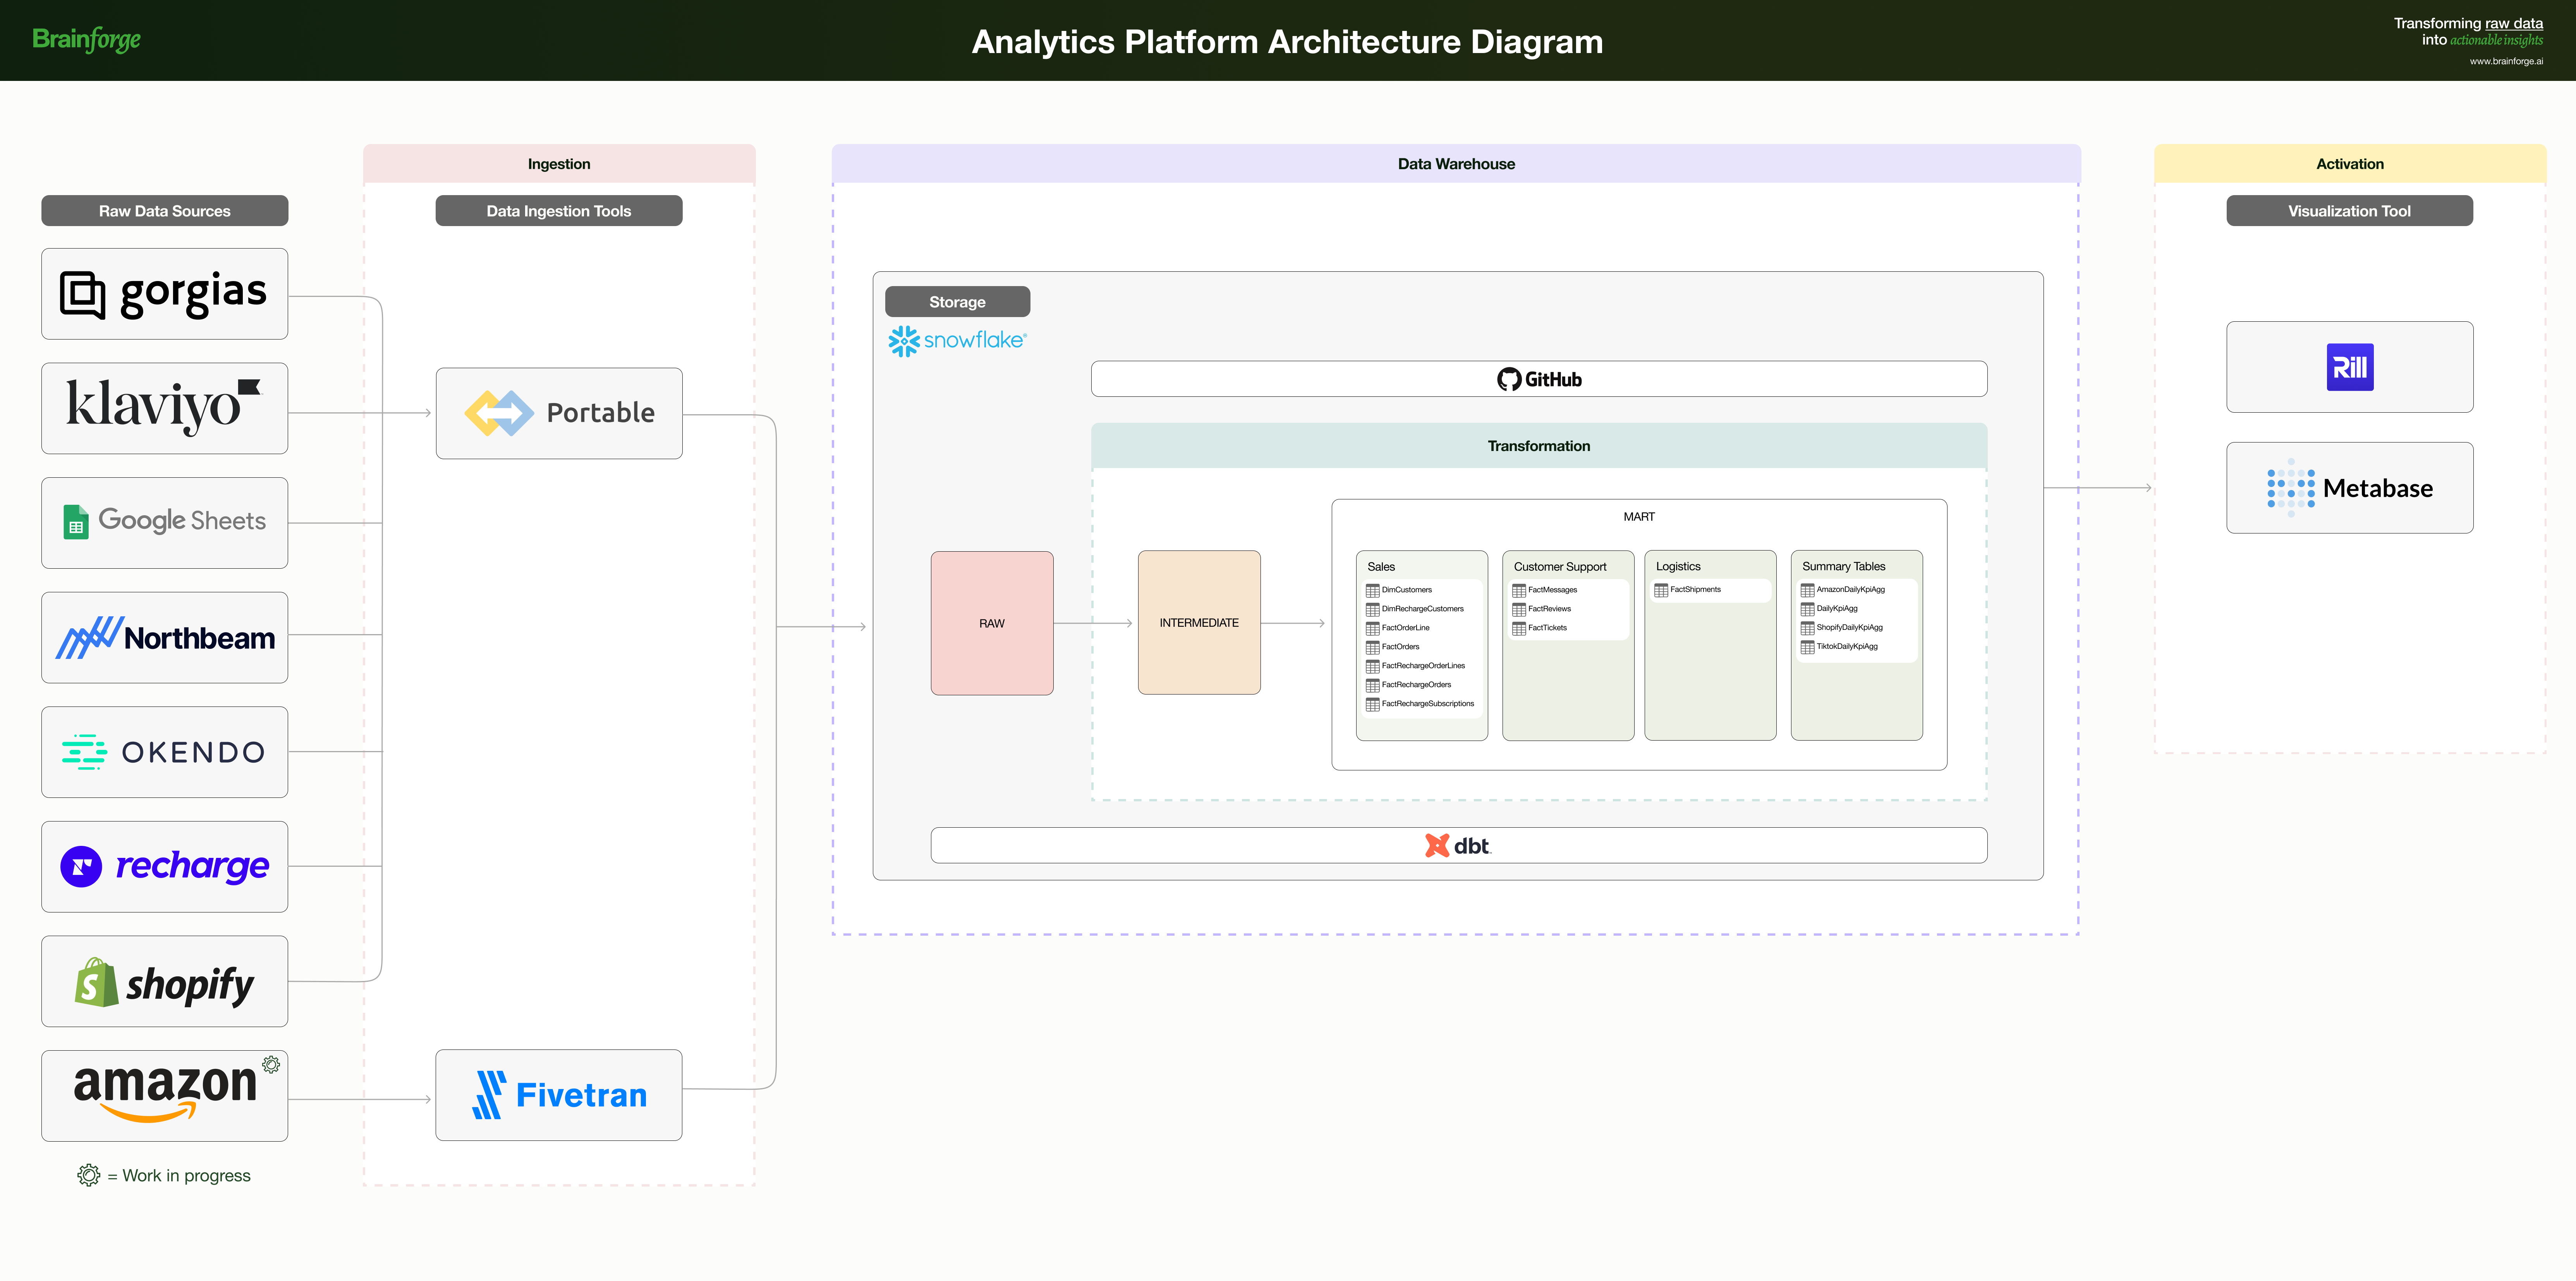
Task: Click the INTERMEDIATE layer box
Action: point(1199,622)
